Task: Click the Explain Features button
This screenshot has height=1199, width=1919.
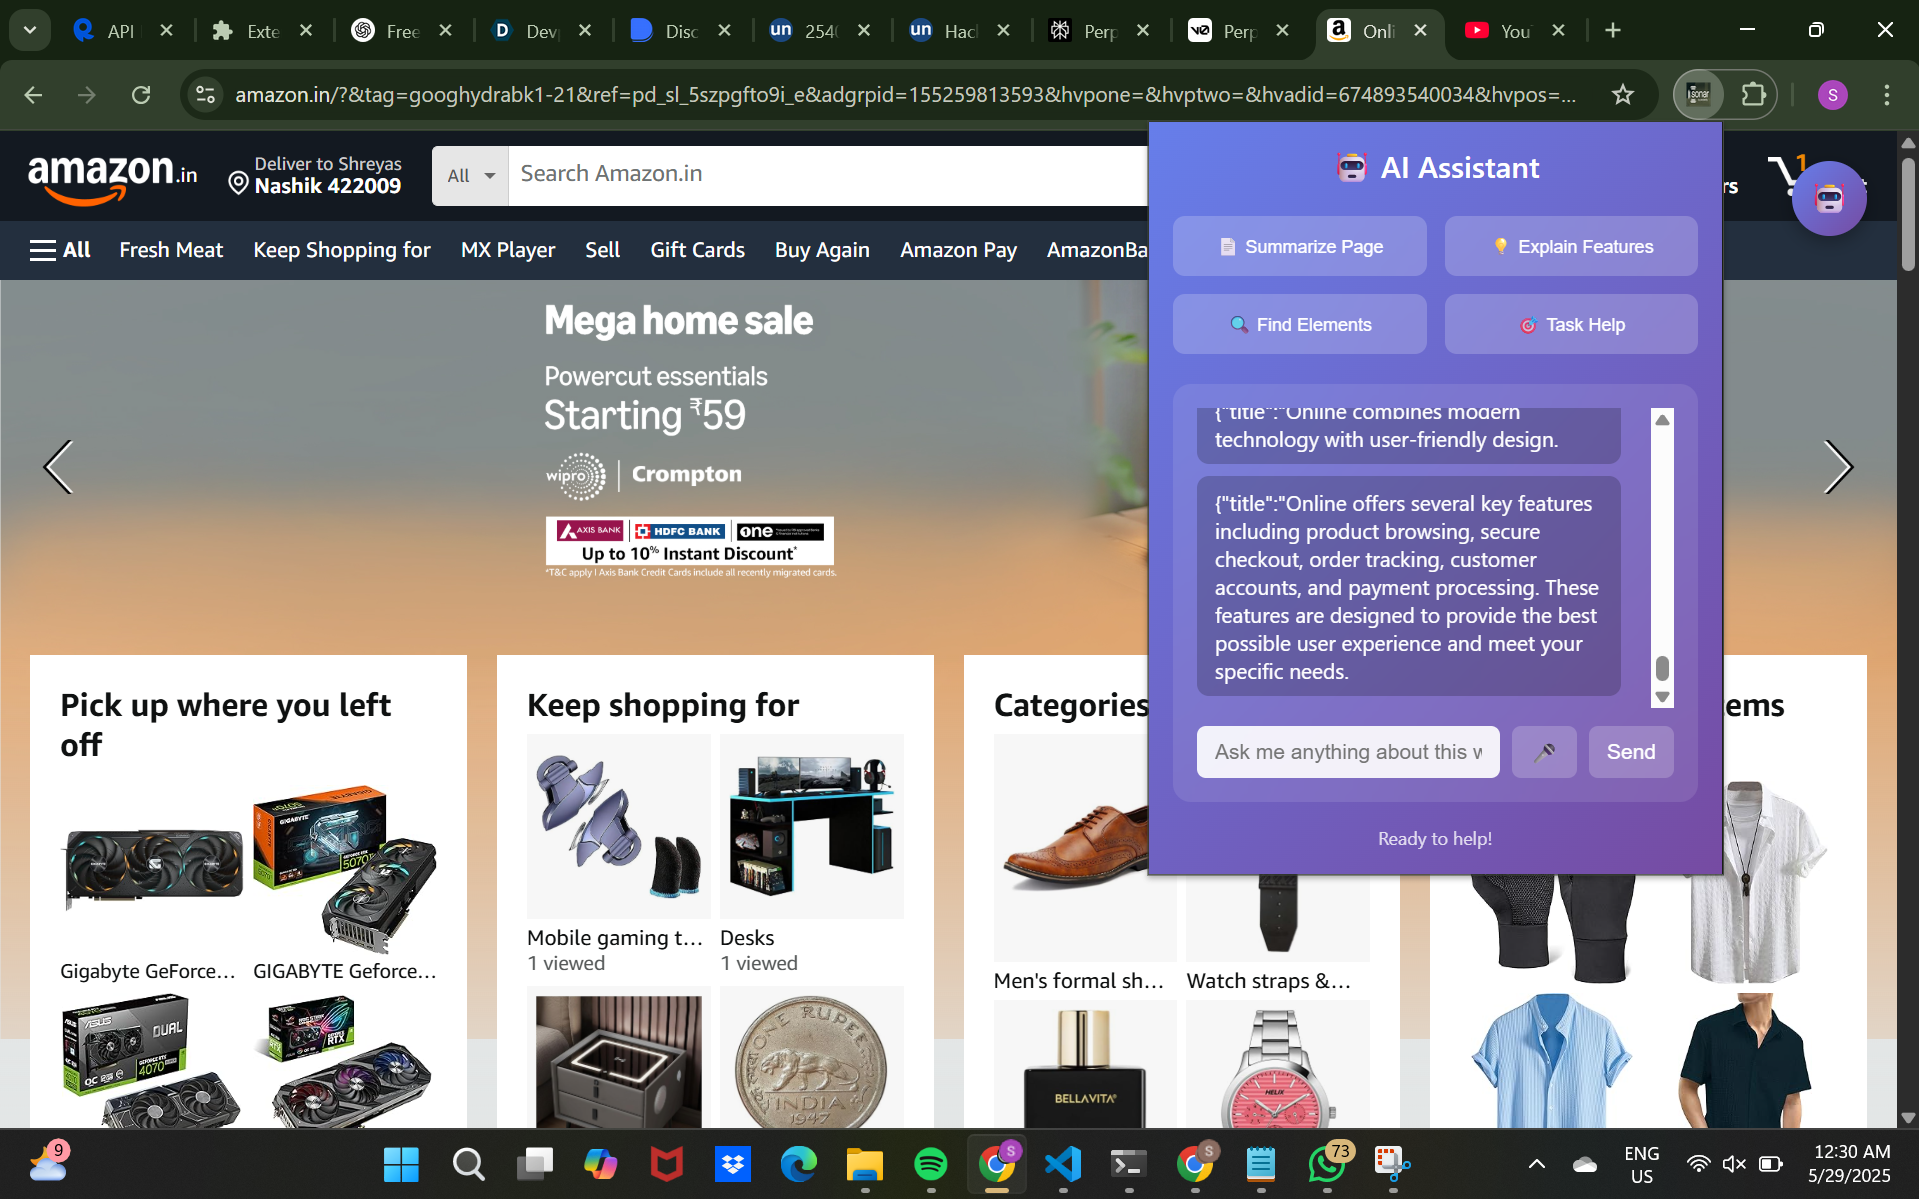Action: 1570,246
